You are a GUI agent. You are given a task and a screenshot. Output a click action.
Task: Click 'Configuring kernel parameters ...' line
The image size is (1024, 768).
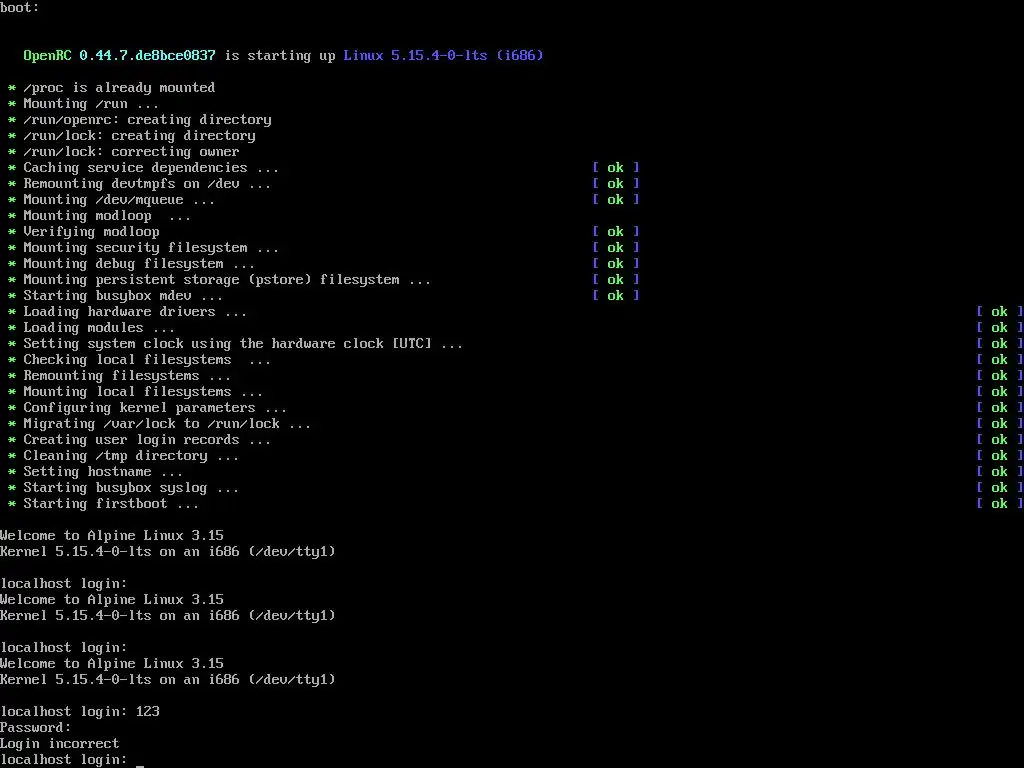tap(155, 408)
